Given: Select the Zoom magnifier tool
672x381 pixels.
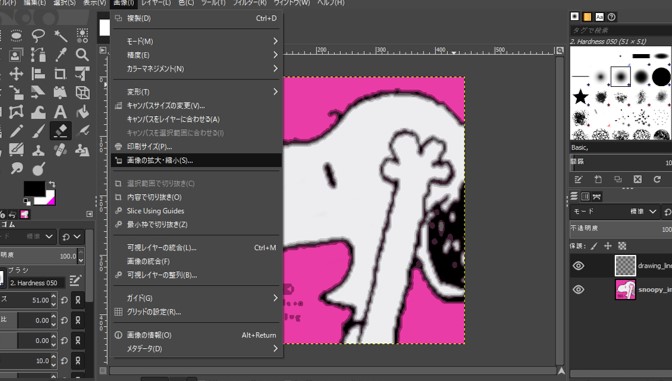Looking at the screenshot, I should pyautogui.click(x=82, y=55).
